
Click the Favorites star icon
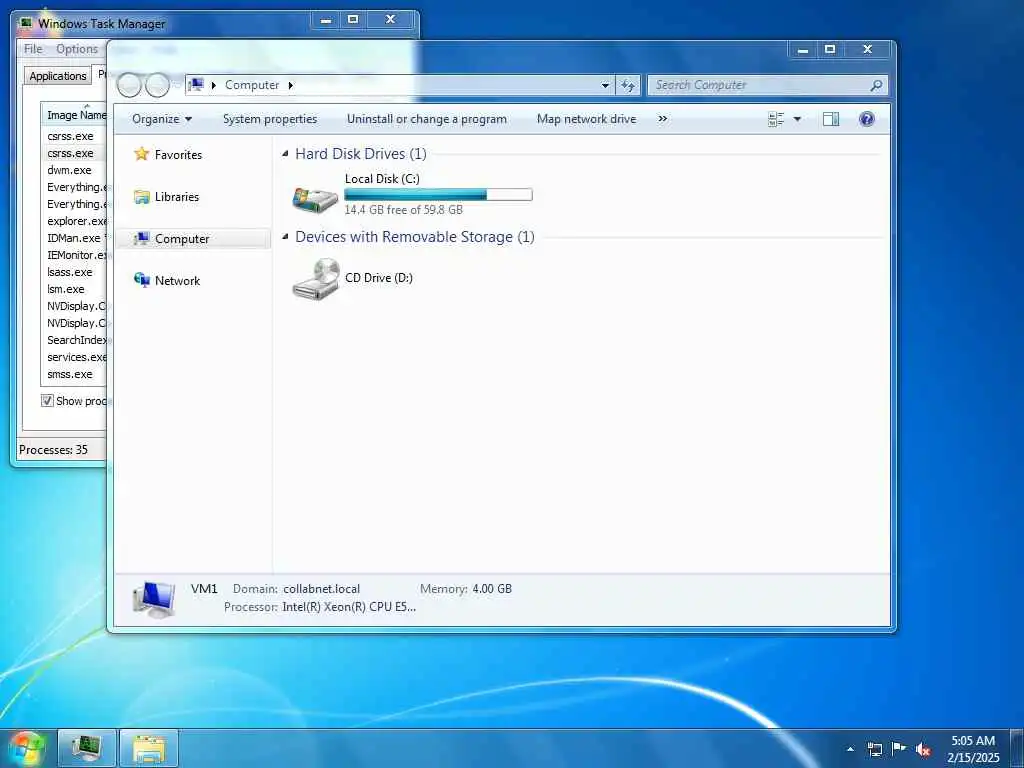click(142, 154)
